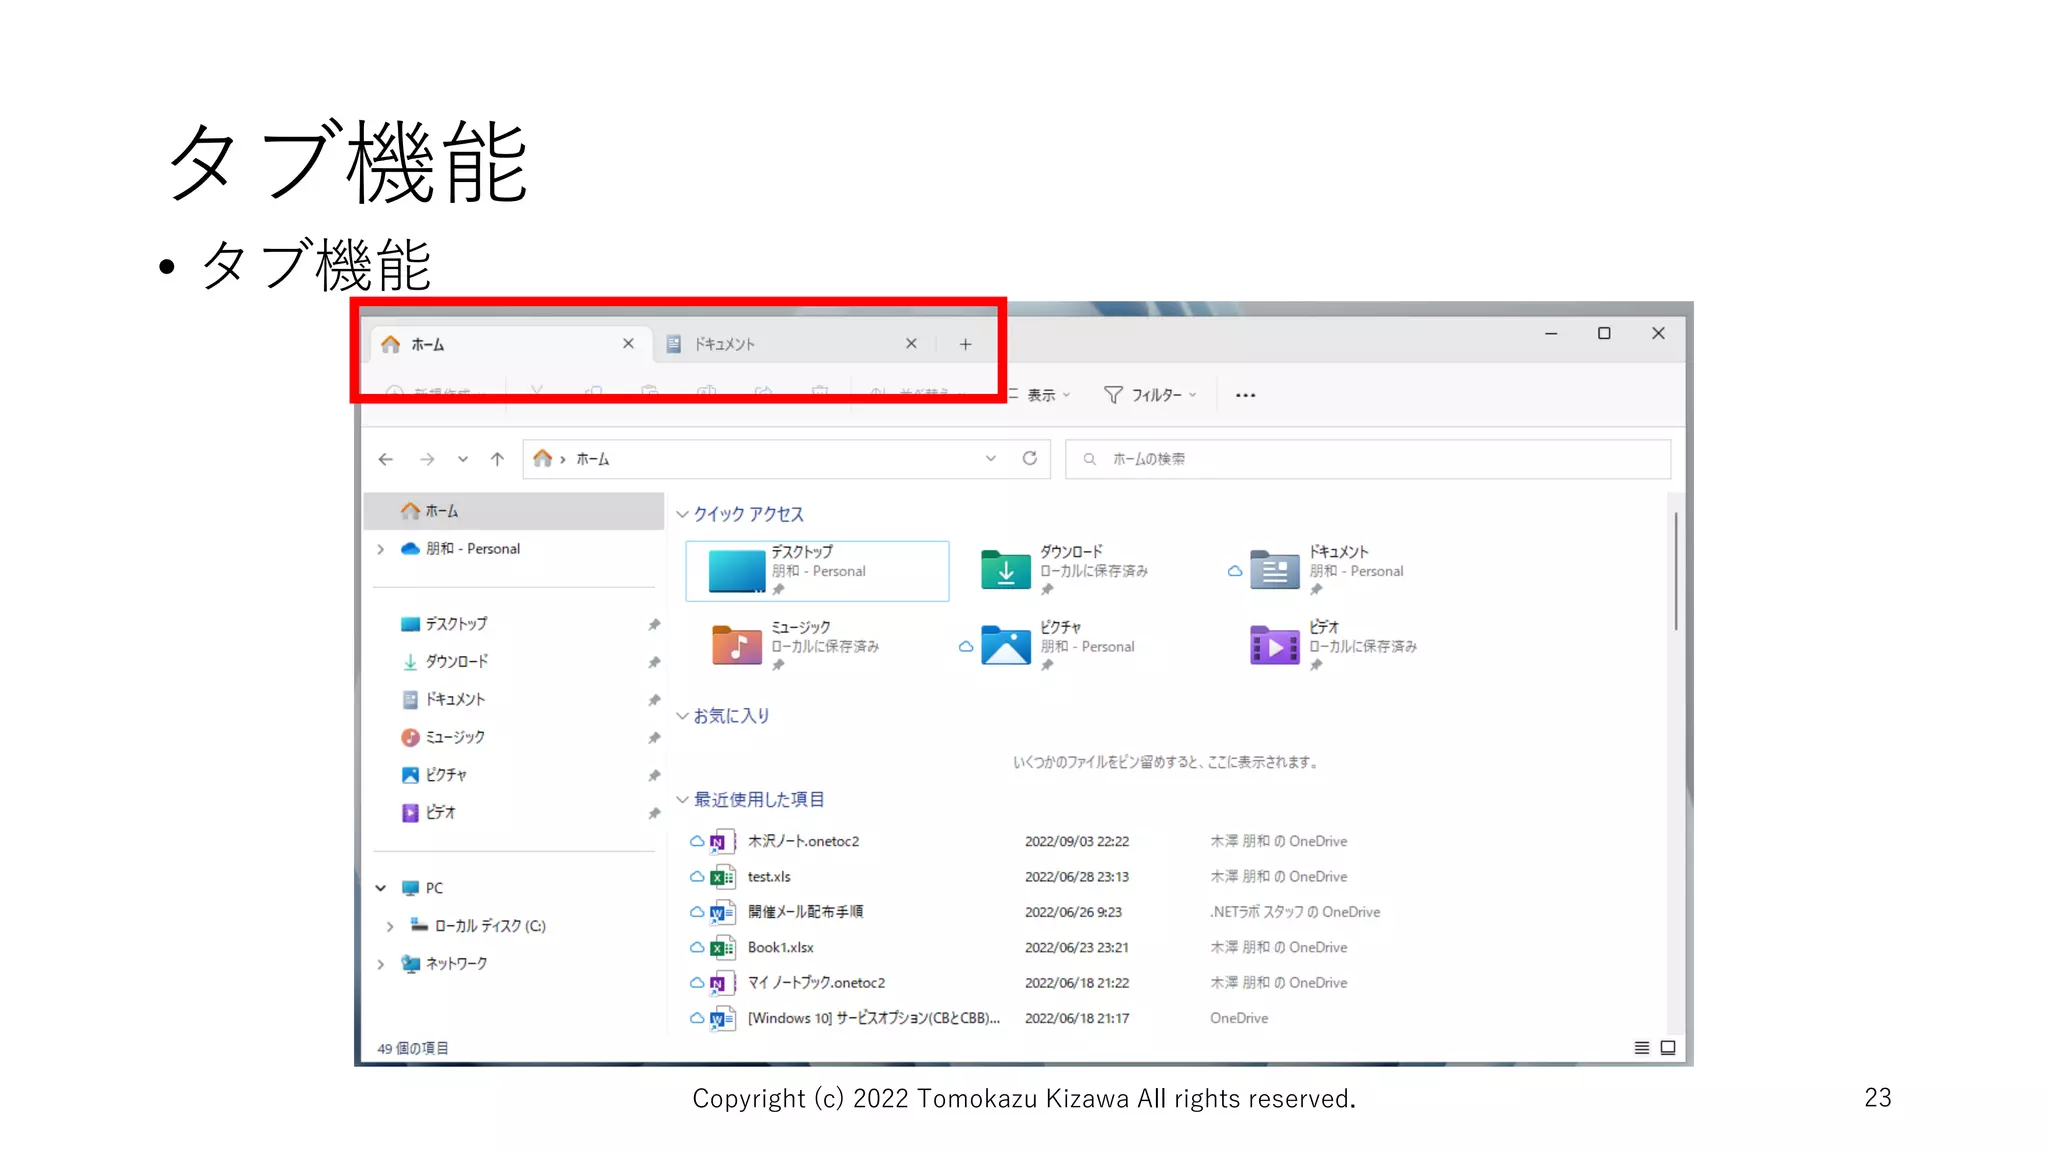Viewport: 2048px width, 1152px height.
Task: Unpin Desktop in navigation pane
Action: pos(654,624)
